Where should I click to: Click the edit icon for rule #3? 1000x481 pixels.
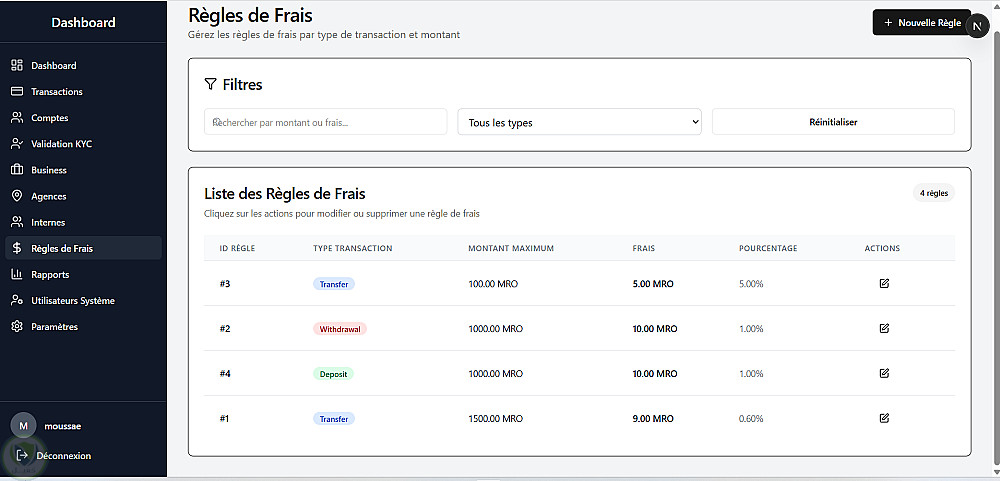(884, 284)
